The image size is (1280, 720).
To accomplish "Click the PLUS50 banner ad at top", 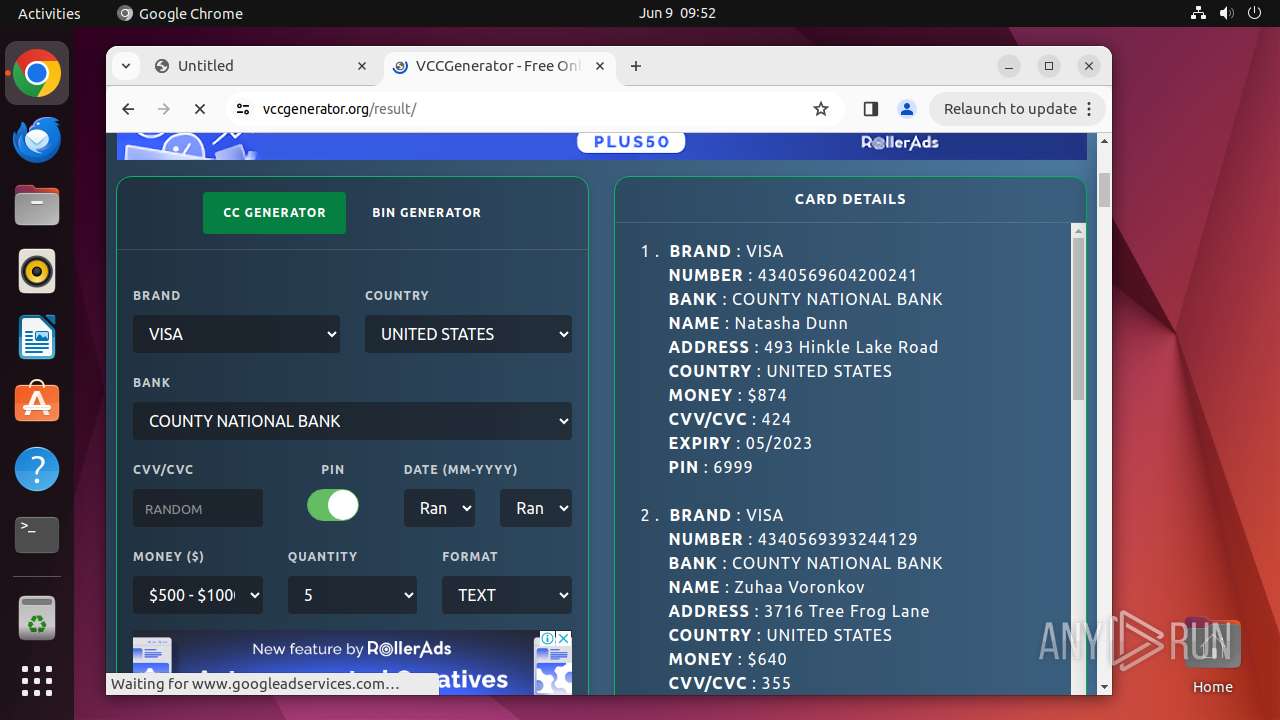I will 601,146.
